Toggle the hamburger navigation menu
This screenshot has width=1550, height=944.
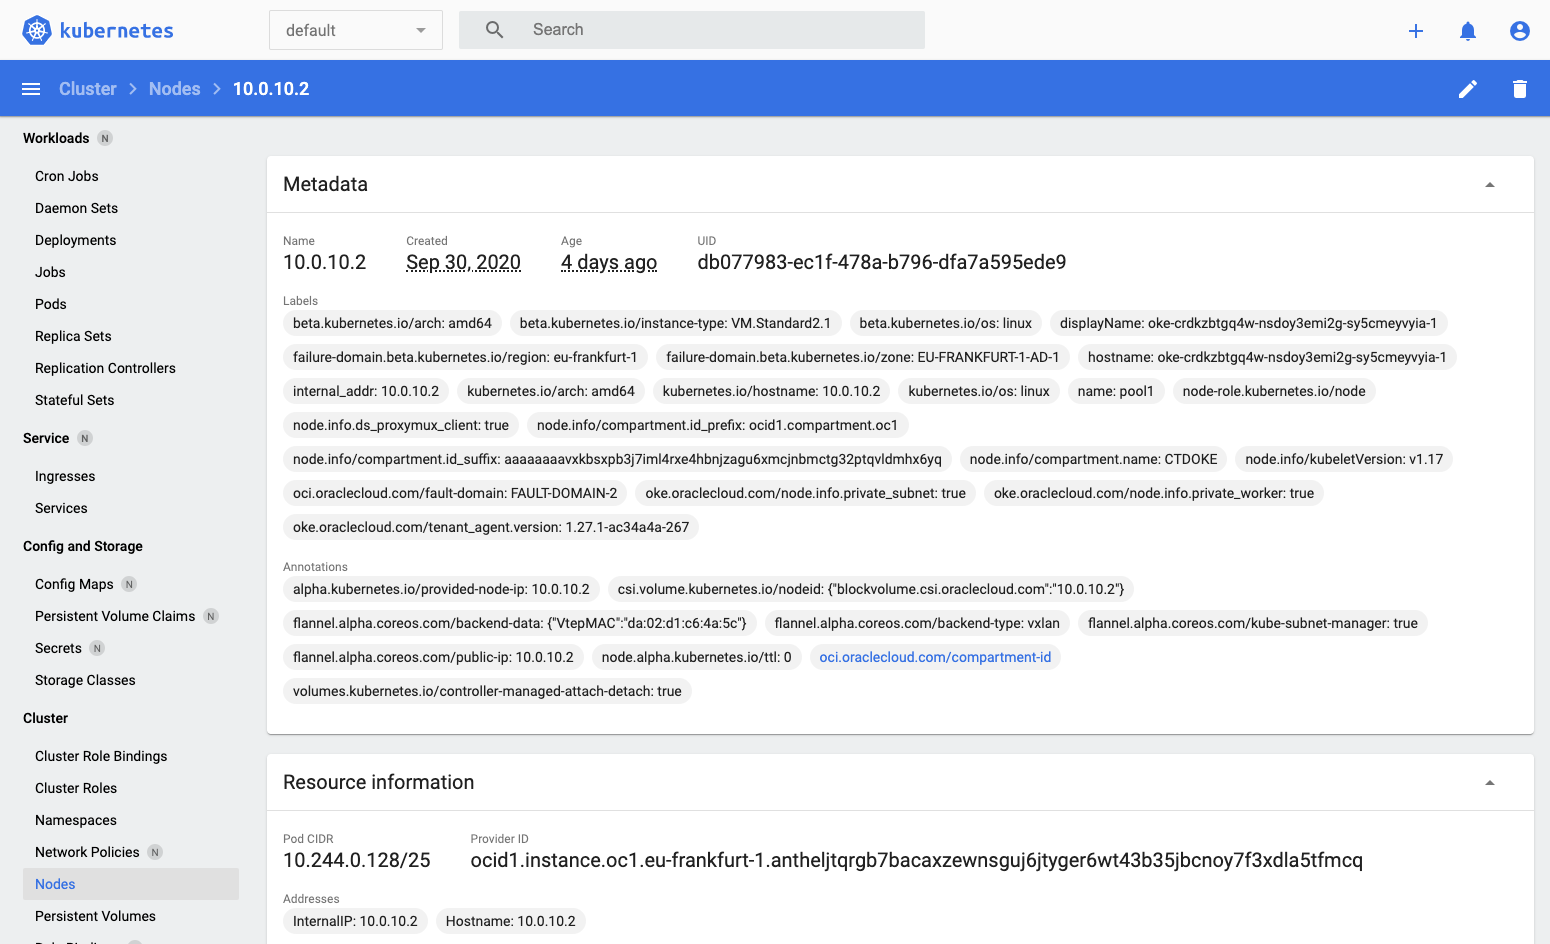[x=31, y=89]
